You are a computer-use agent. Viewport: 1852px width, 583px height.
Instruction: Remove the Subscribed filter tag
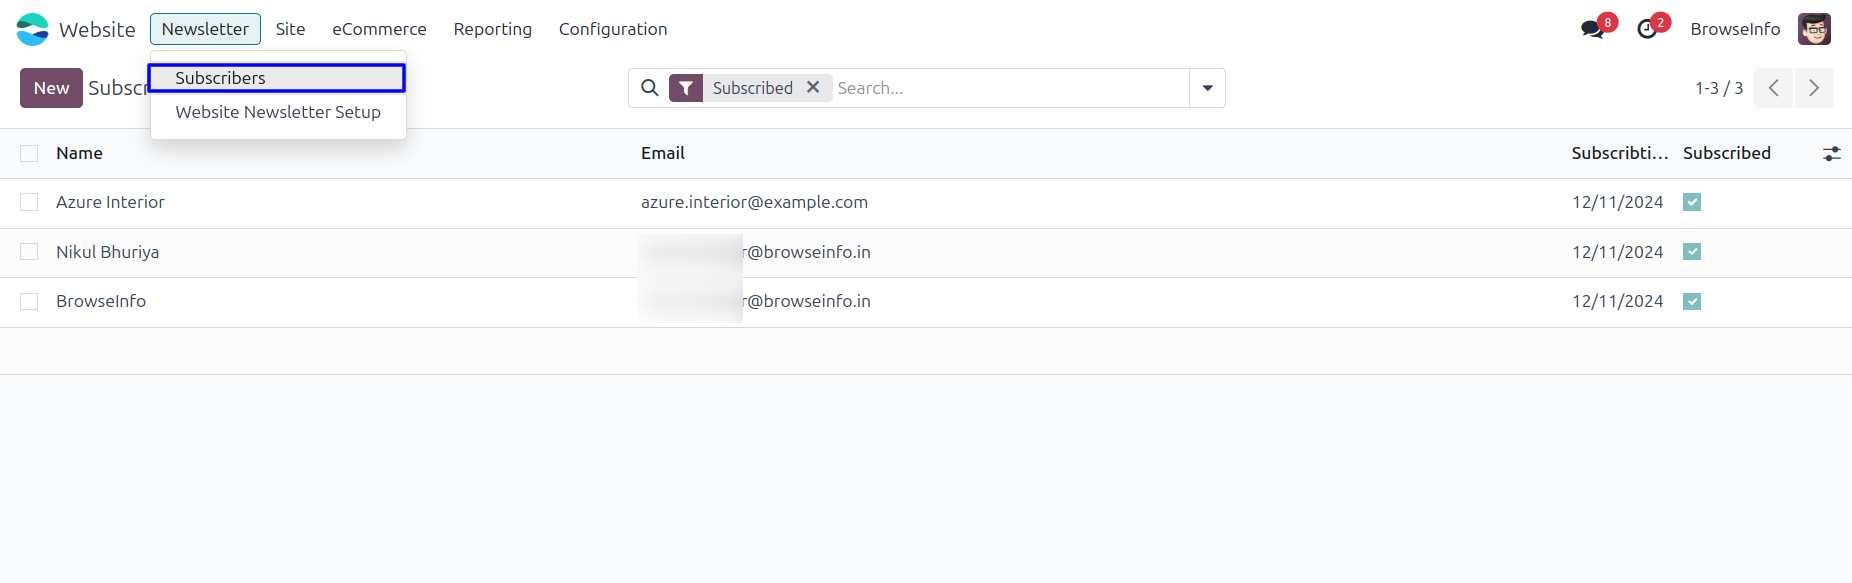(813, 87)
